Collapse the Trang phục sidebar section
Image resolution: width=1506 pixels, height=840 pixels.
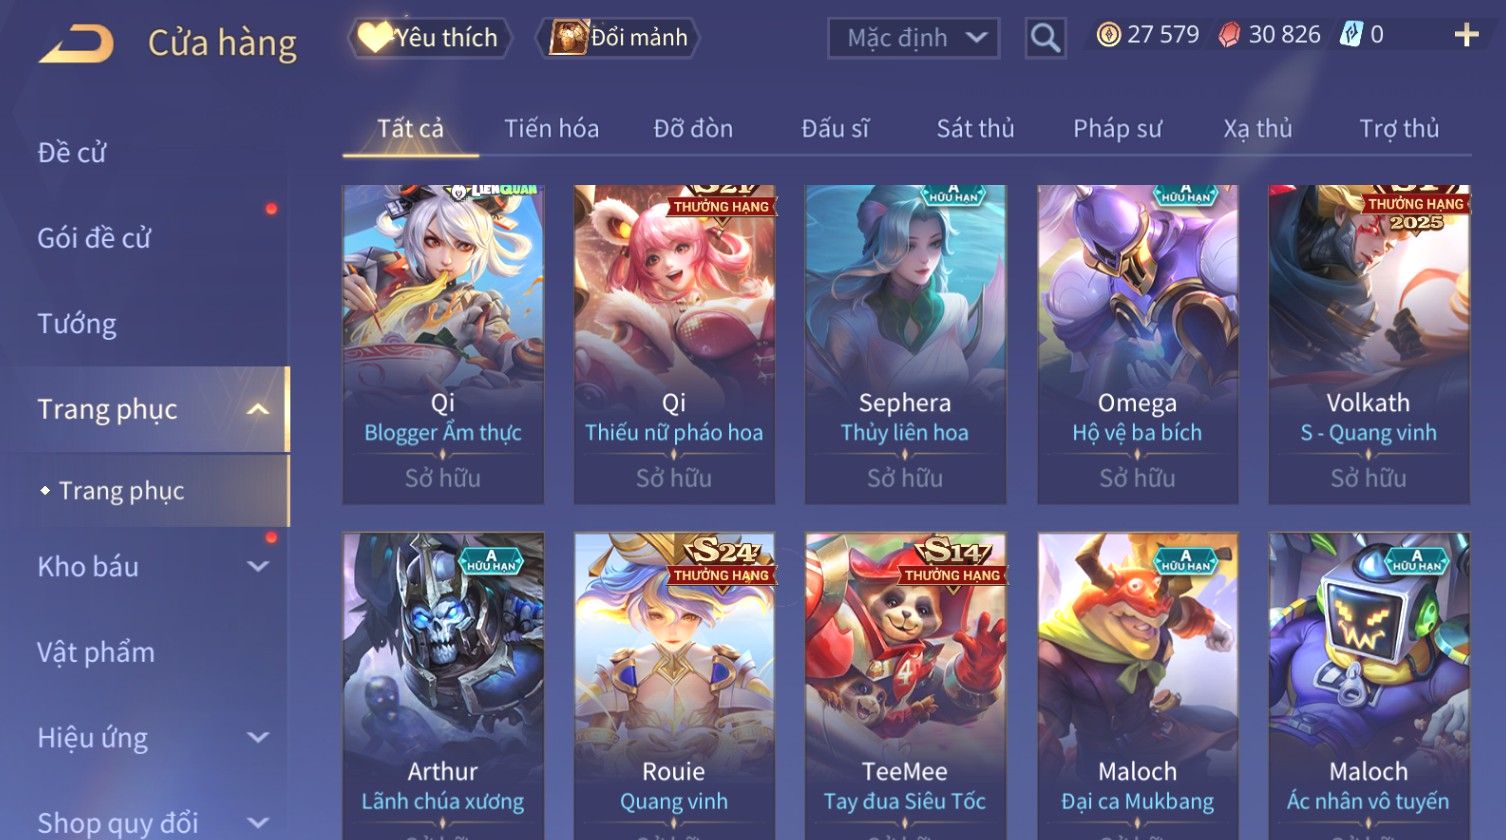point(257,410)
